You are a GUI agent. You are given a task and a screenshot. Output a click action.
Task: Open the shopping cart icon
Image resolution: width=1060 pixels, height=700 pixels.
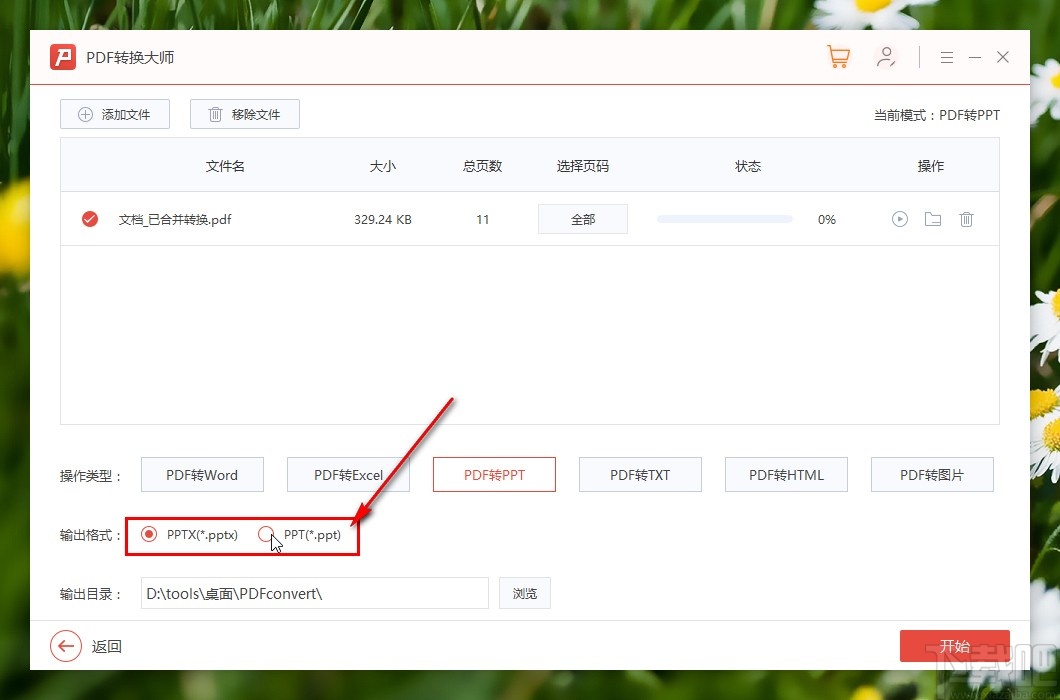click(838, 57)
